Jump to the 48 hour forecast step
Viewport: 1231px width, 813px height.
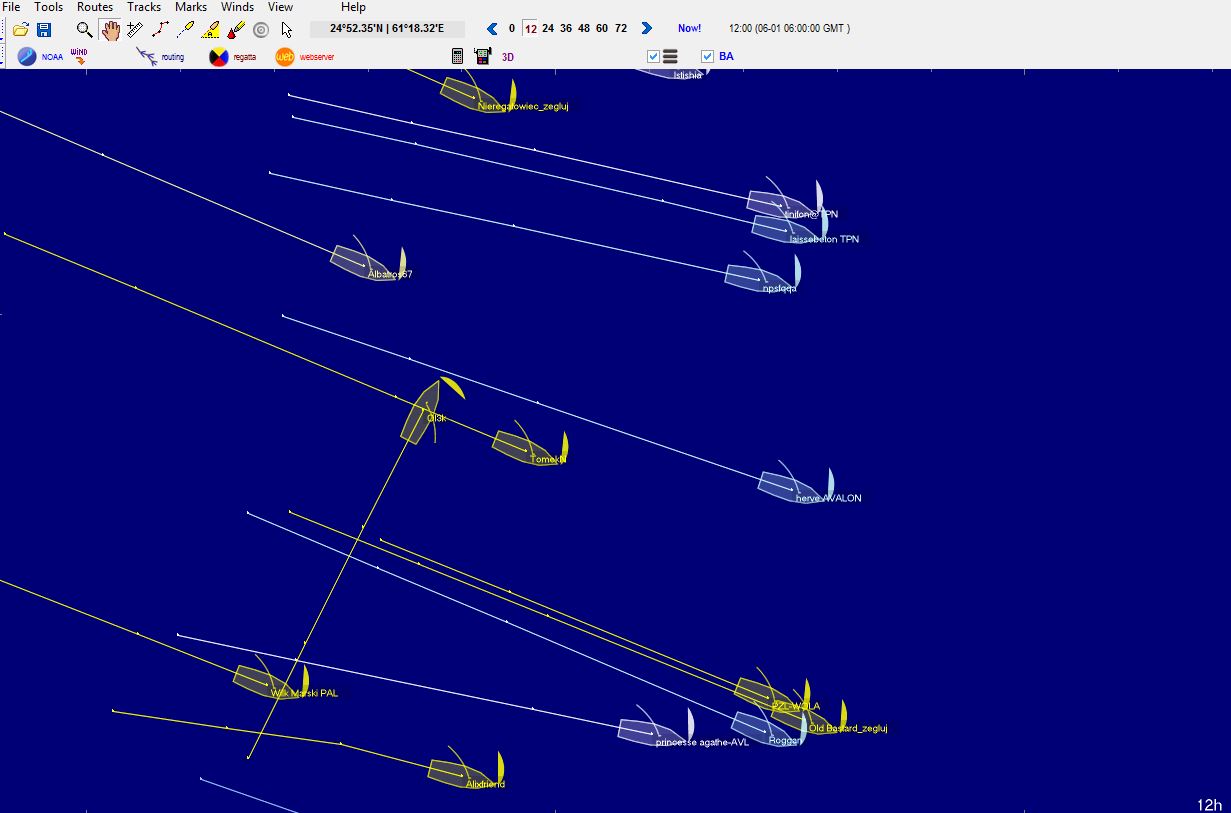pyautogui.click(x=584, y=29)
